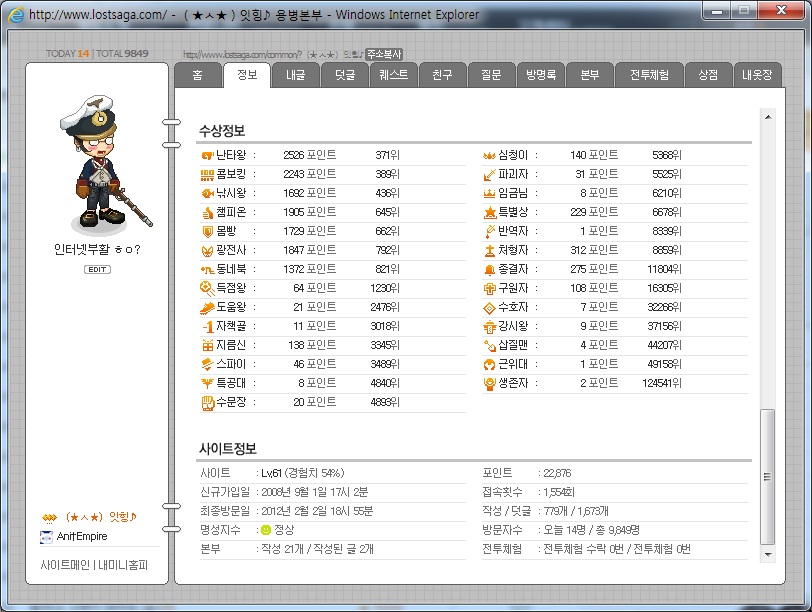Open the 퀘스트 tab
Screen dimensions: 812x612
point(394,75)
